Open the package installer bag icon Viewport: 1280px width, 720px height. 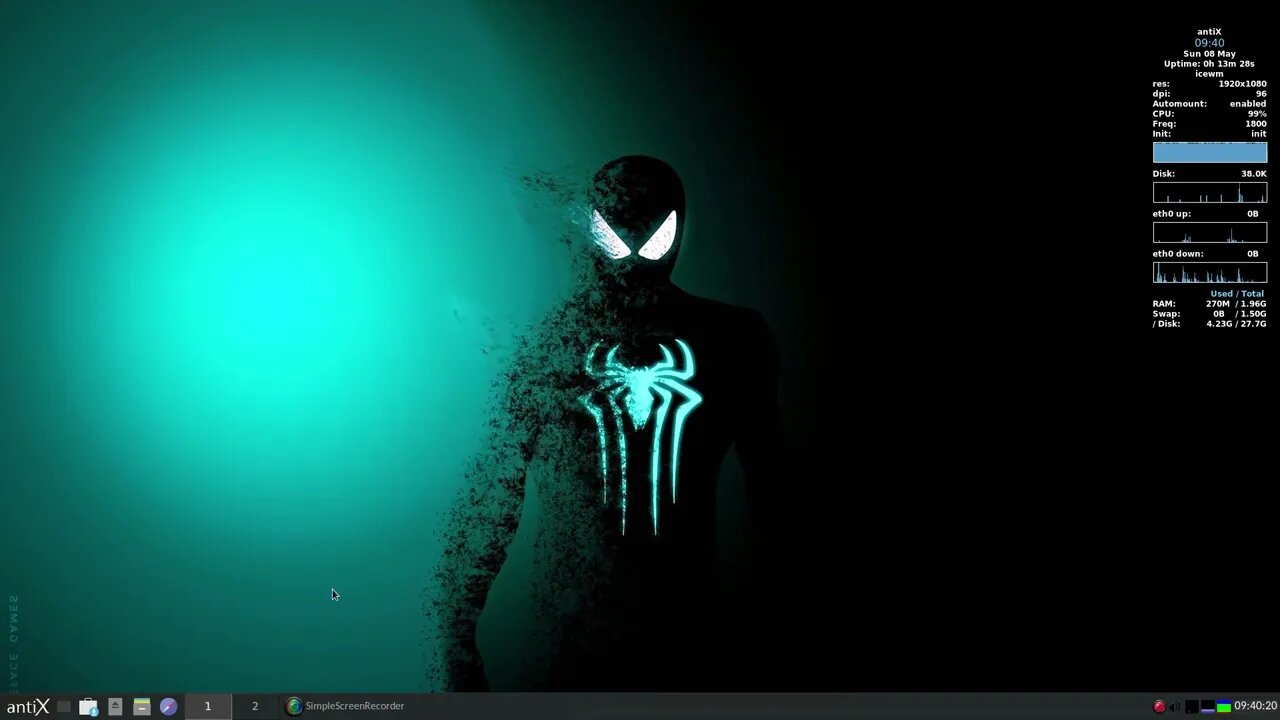(88, 707)
